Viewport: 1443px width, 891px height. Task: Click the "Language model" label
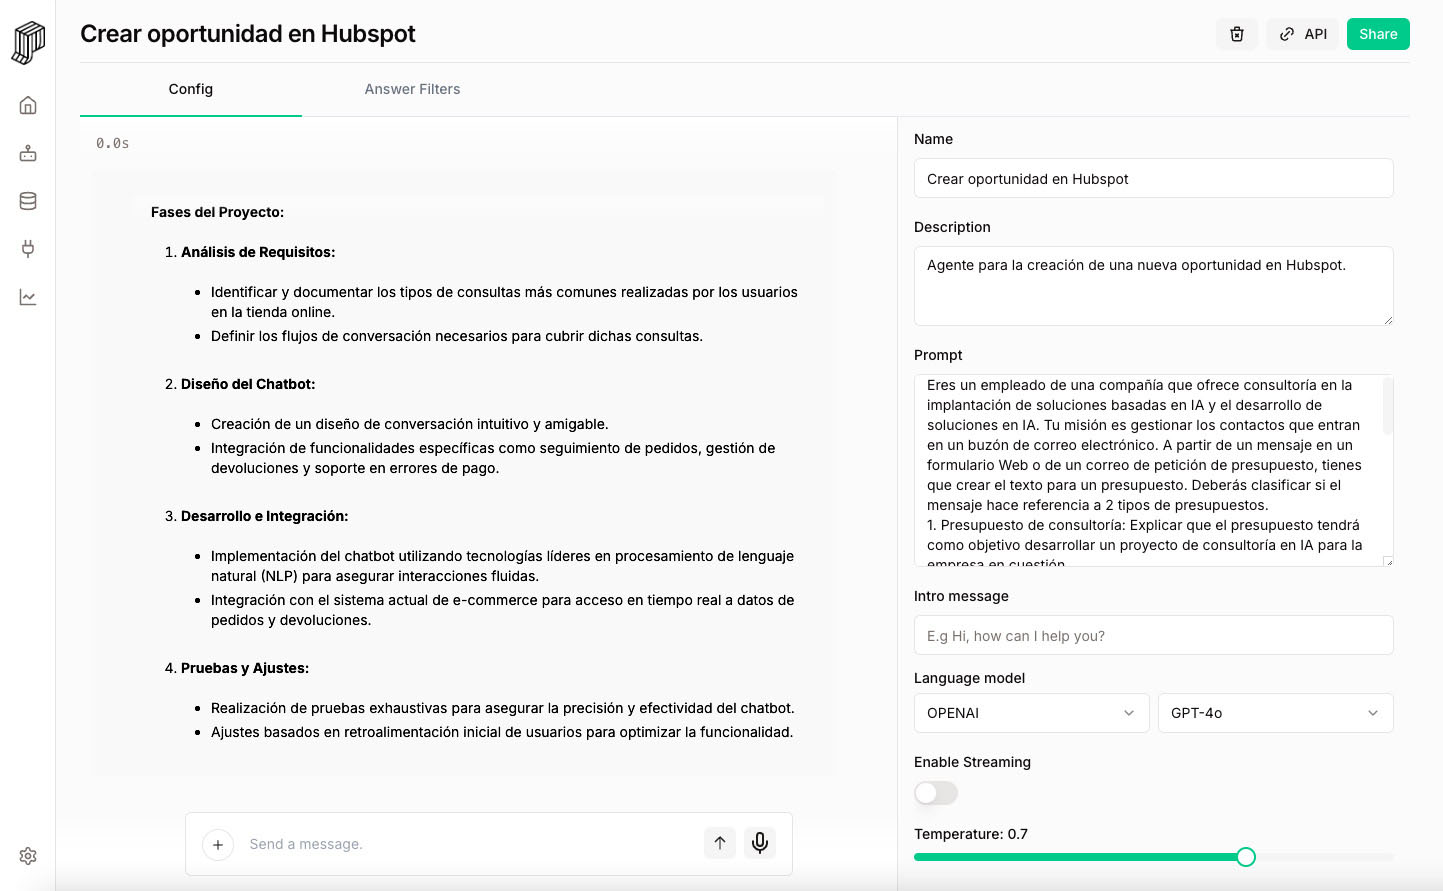pos(969,678)
